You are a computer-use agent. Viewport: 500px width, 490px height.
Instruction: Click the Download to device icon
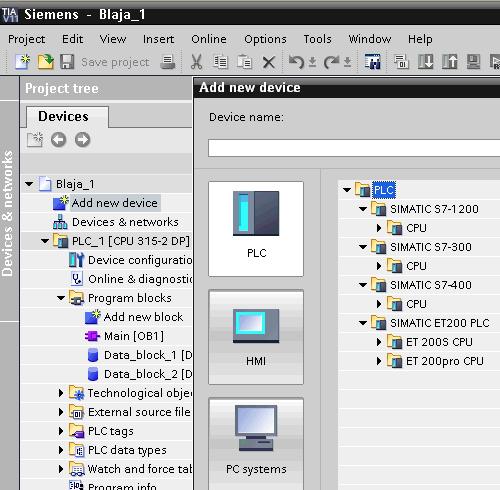click(426, 62)
